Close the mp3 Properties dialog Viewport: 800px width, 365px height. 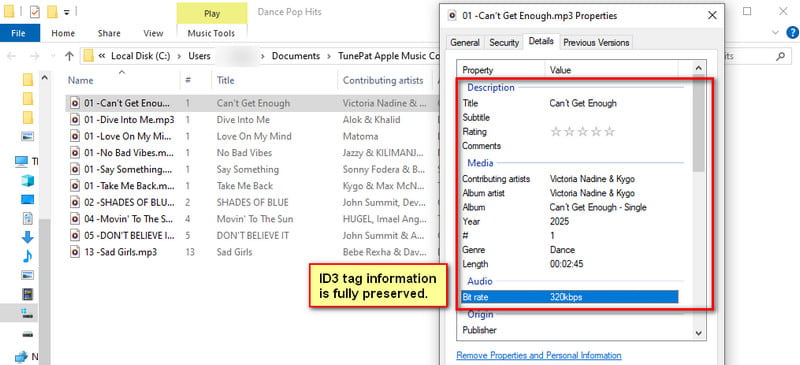712,16
